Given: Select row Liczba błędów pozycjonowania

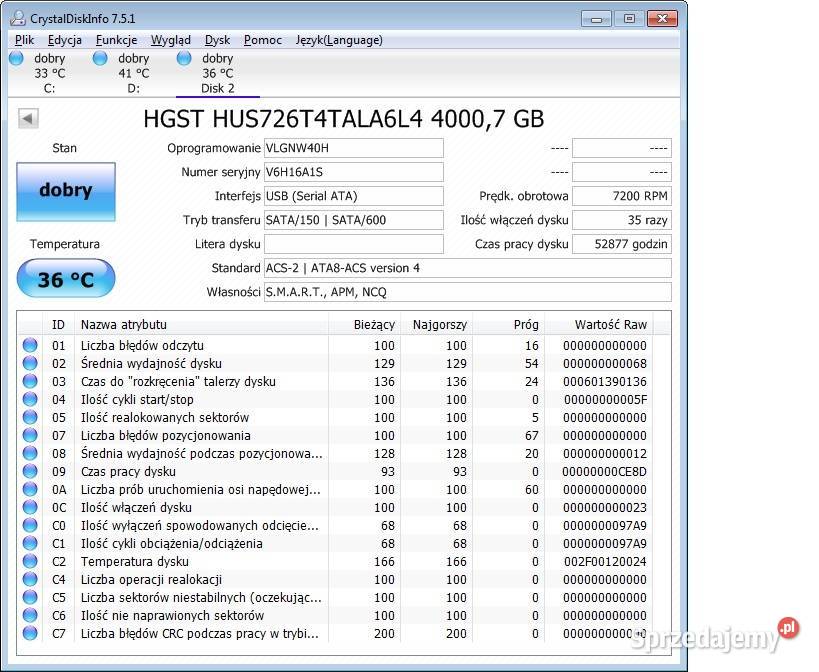Looking at the screenshot, I should pos(336,435).
